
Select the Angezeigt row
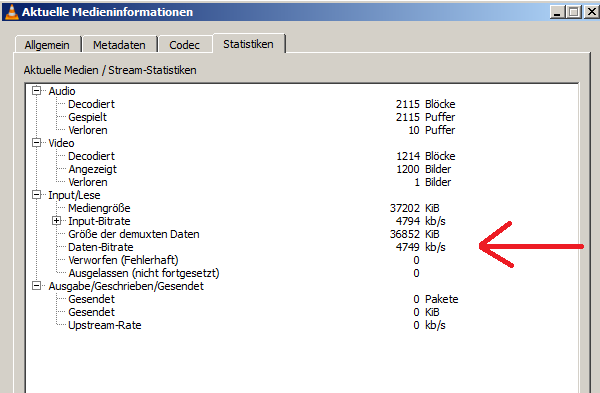pyautogui.click(x=92, y=169)
